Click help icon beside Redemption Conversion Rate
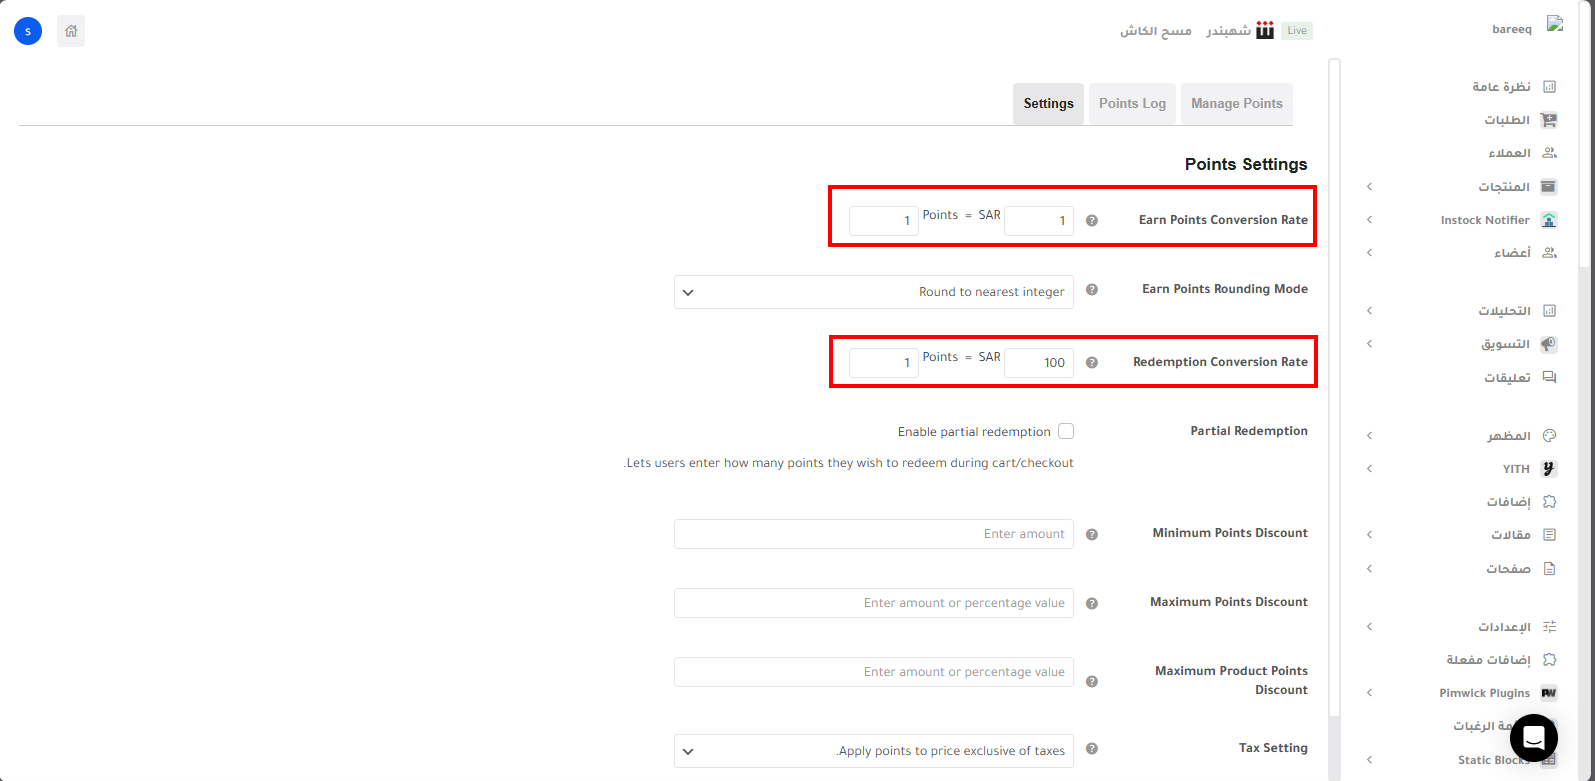 [1092, 362]
